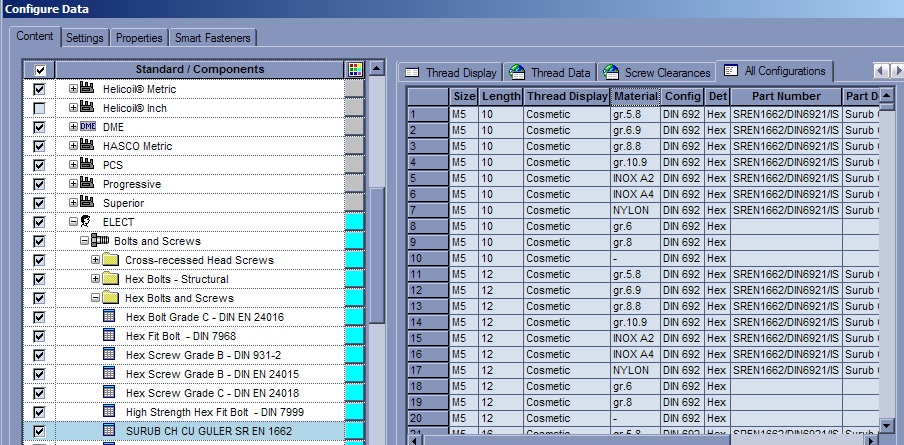Image resolution: width=904 pixels, height=445 pixels.
Task: Click the HASCO Metric standard icon
Action: pos(87,146)
